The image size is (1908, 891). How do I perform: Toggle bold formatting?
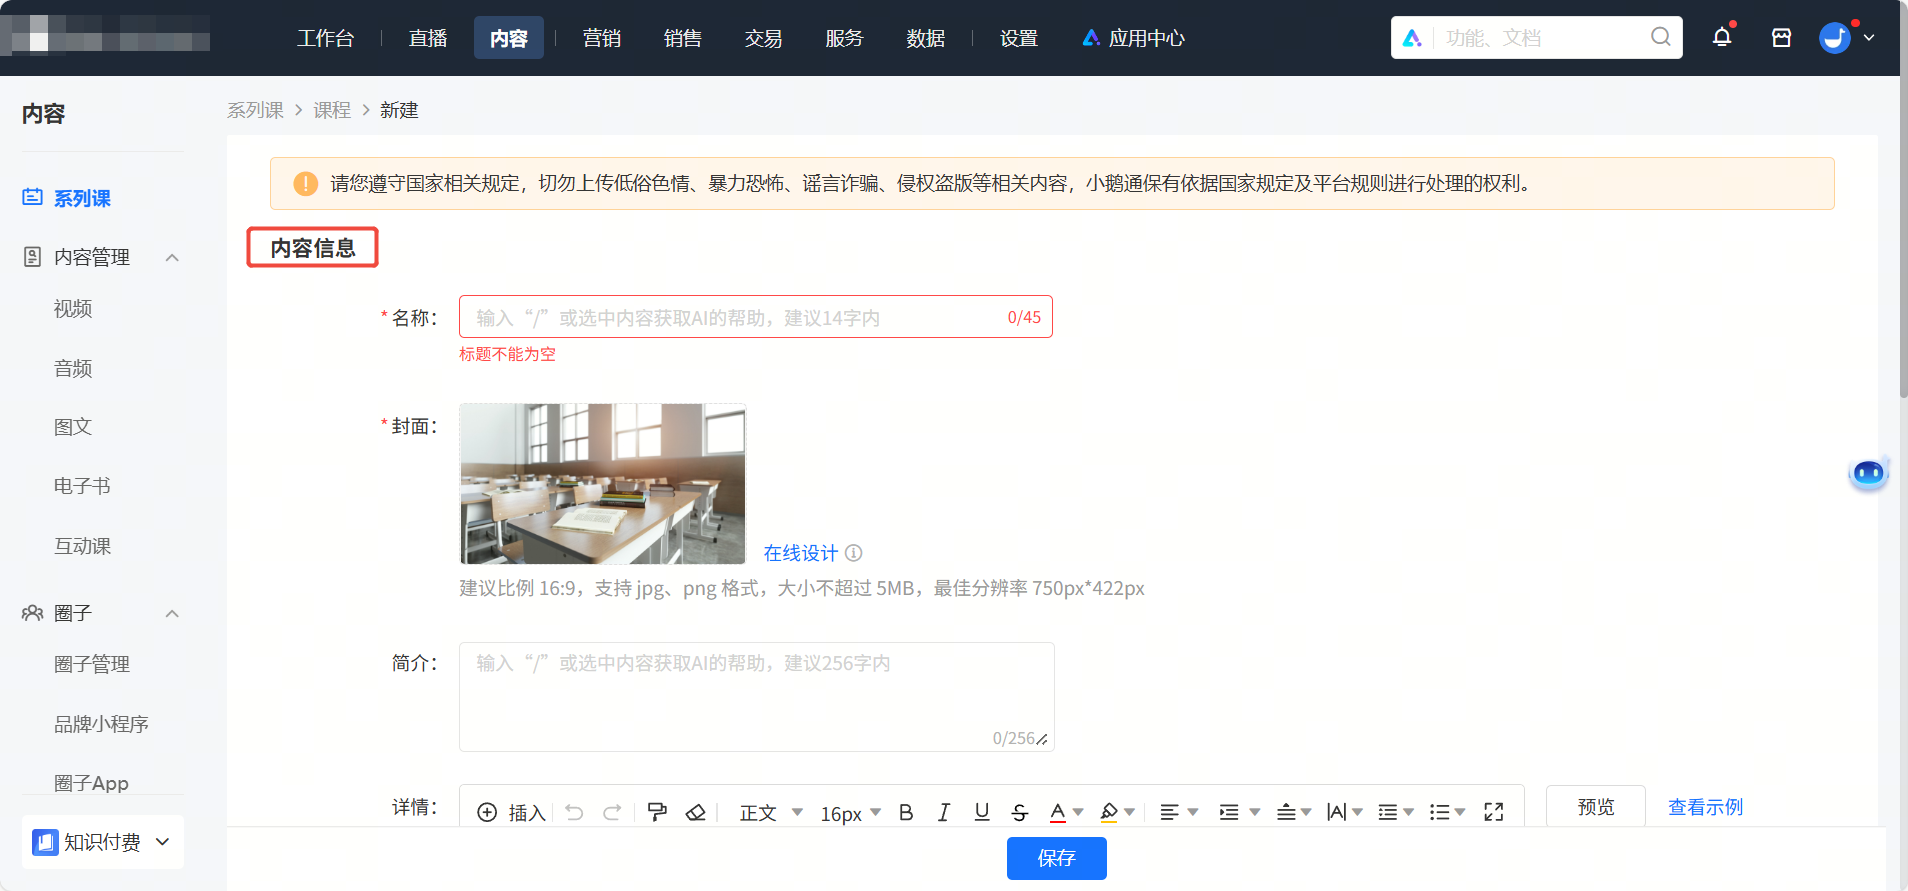[906, 812]
